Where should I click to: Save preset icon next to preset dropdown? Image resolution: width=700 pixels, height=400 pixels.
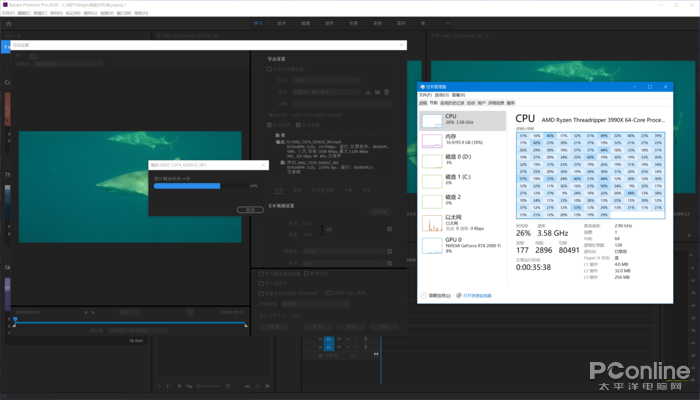click(368, 92)
